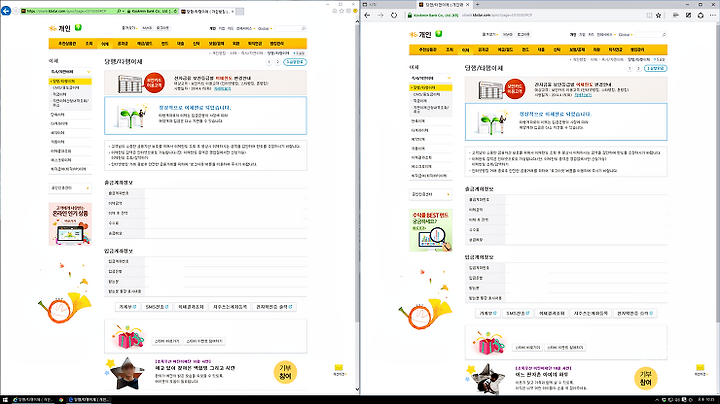Click yellow mail icon in Edge page
This screenshot has height=404, width=720.
point(700,368)
